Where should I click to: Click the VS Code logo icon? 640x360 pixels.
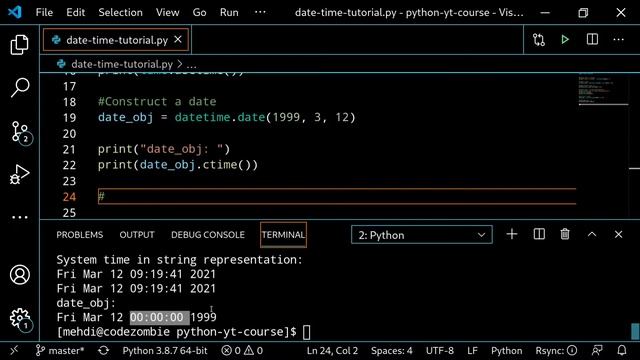[x=14, y=12]
